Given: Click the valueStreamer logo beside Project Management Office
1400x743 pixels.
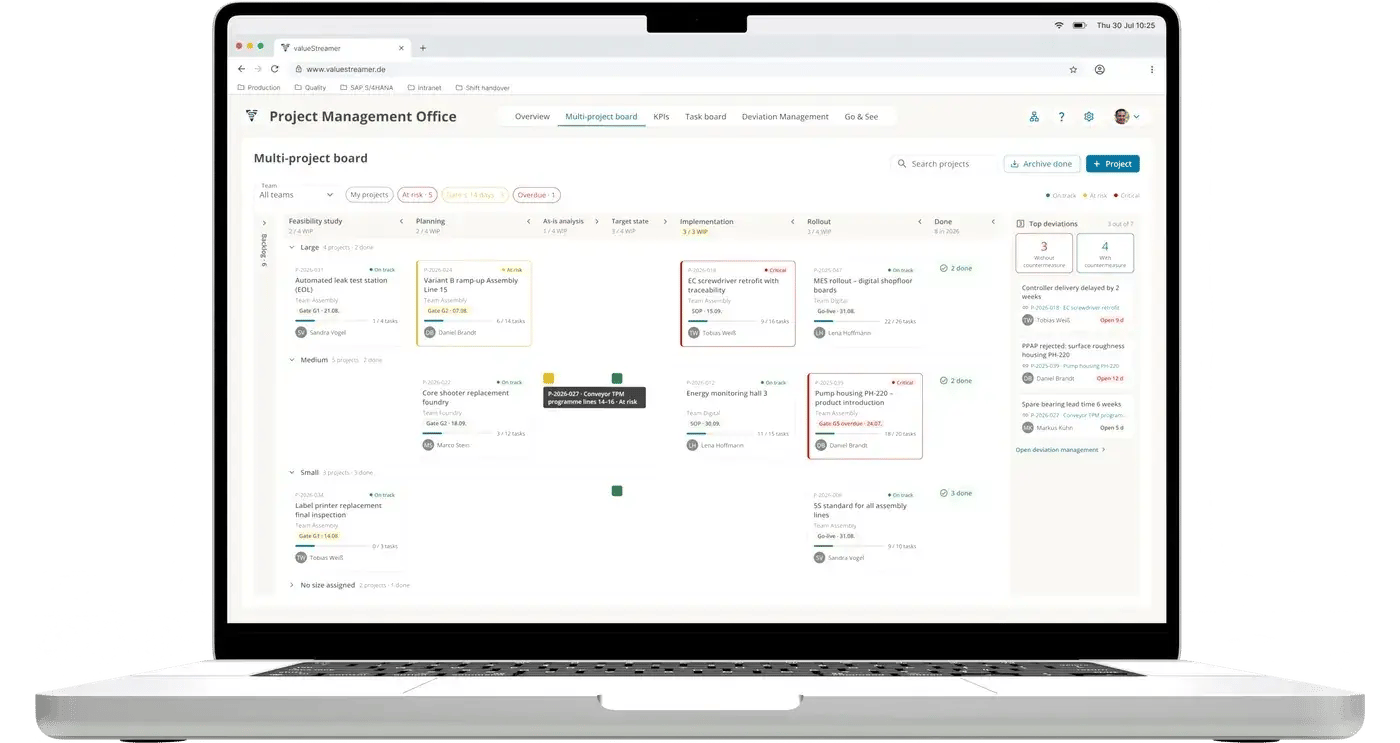Looking at the screenshot, I should (x=252, y=116).
